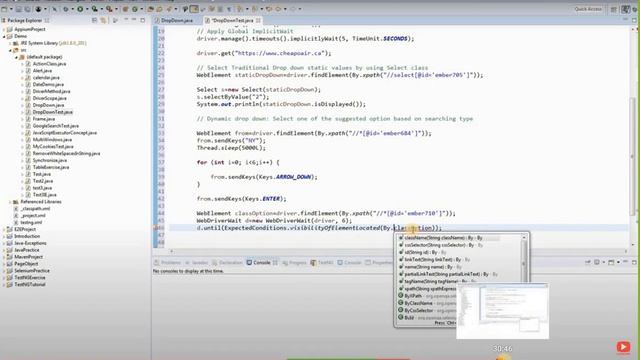The height and width of the screenshot is (360, 640).
Task: Expand the AppiumProject node
Action: pyautogui.click(x=4, y=29)
